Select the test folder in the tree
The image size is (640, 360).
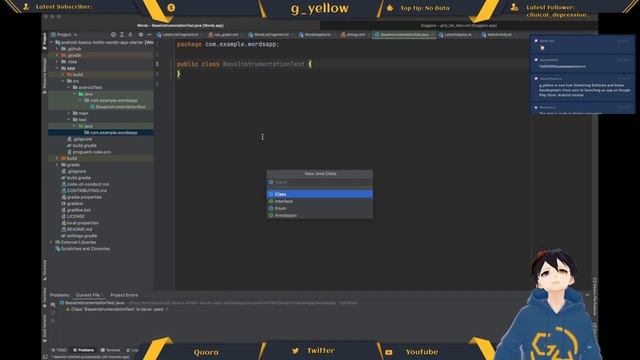coord(80,120)
